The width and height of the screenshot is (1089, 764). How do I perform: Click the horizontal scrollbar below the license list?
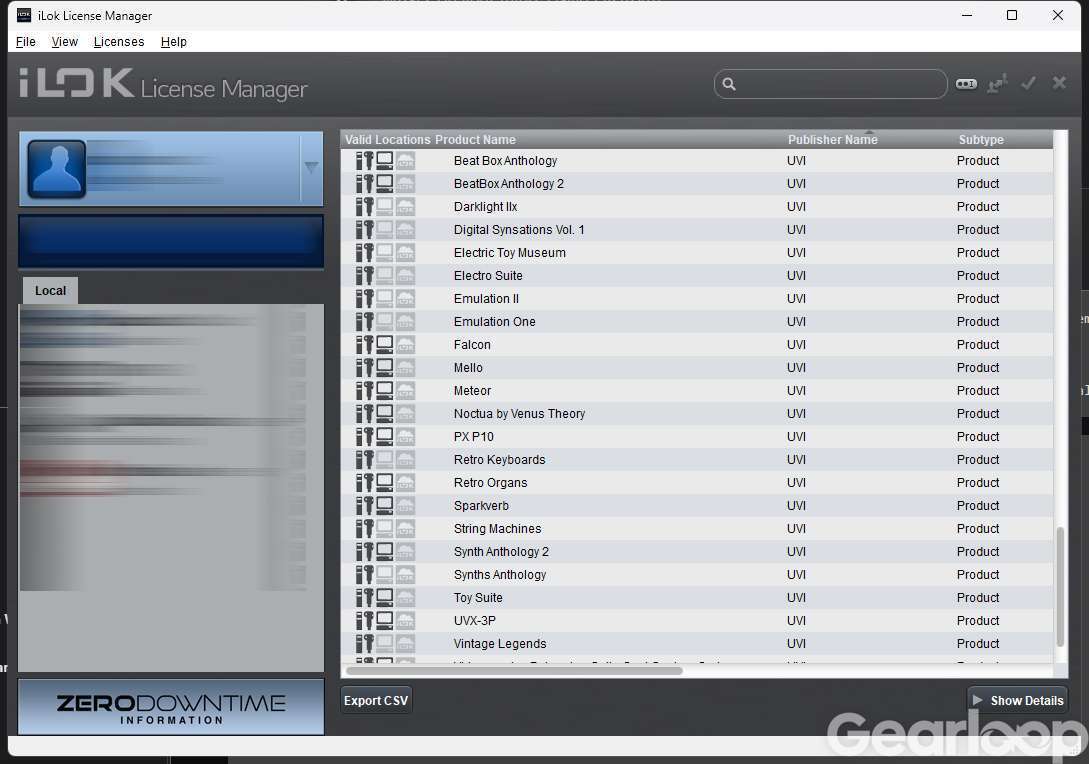click(x=514, y=670)
